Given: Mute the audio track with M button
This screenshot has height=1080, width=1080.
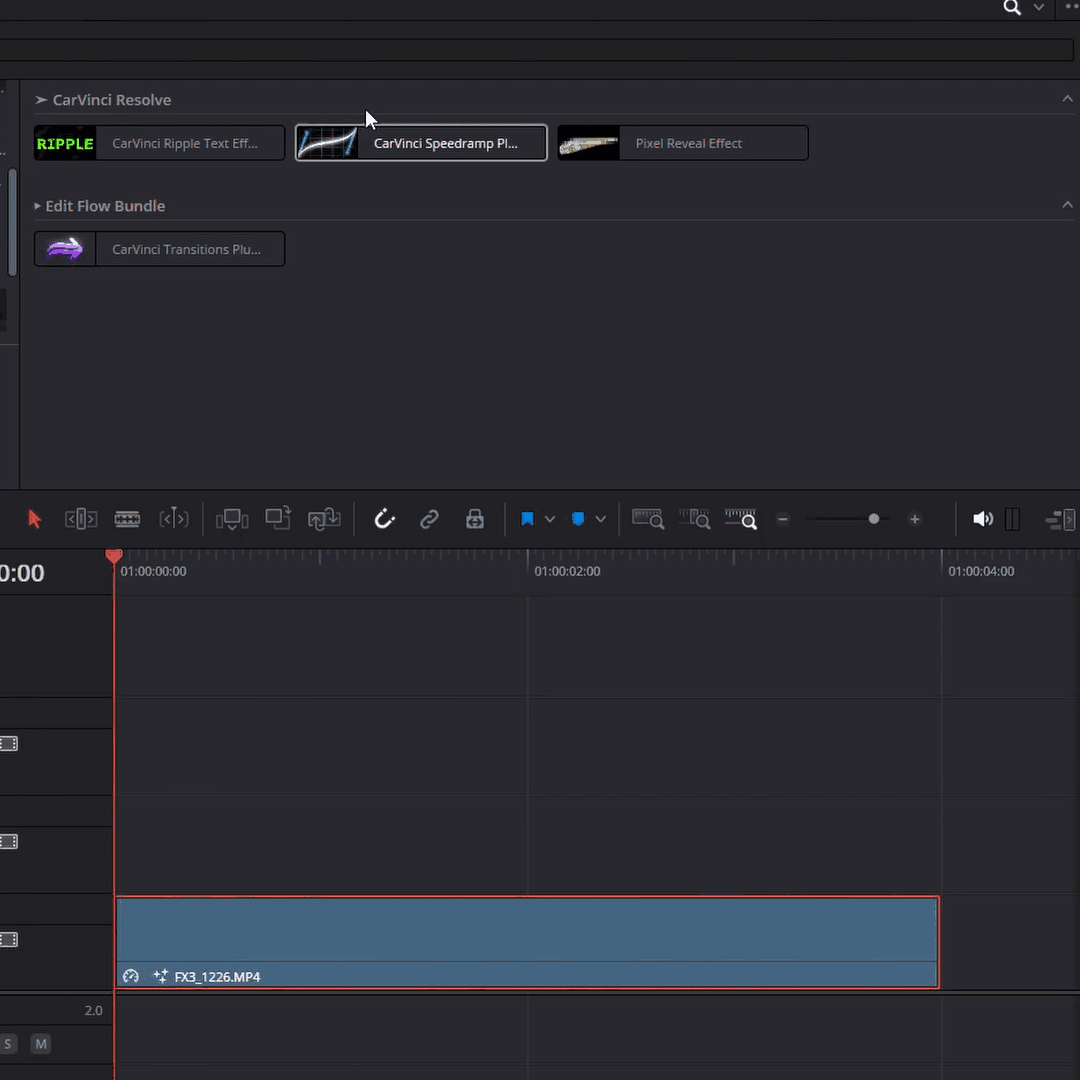Looking at the screenshot, I should tap(41, 1044).
